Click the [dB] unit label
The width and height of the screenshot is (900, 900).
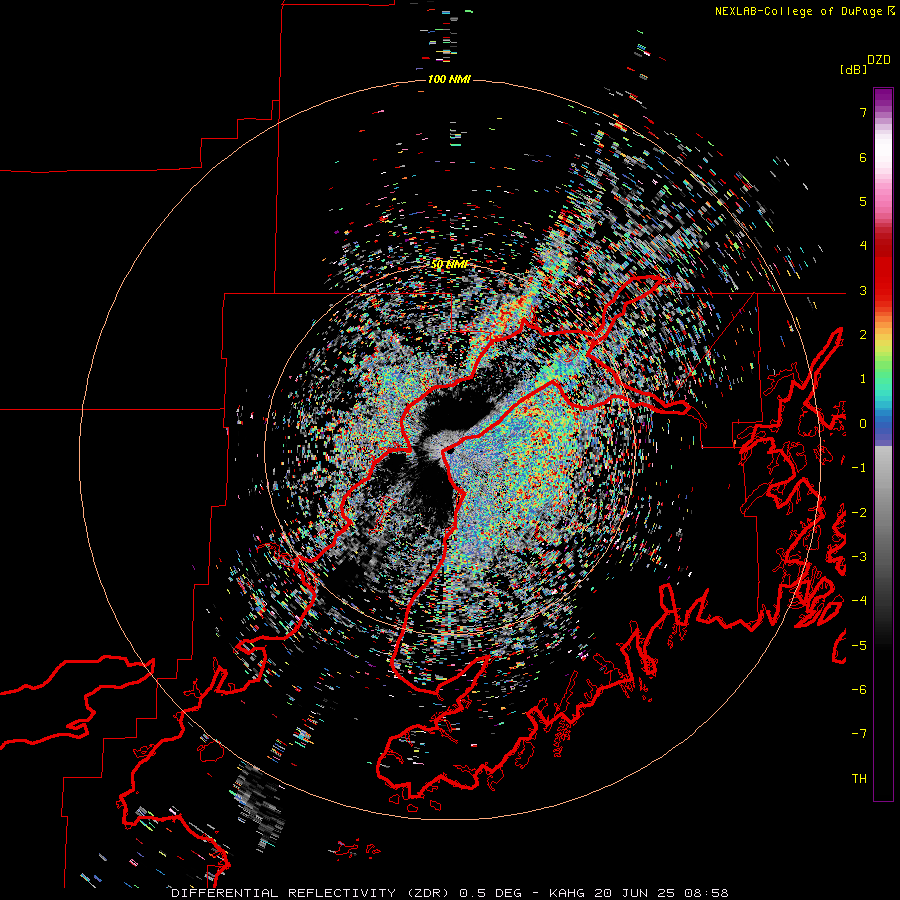pos(854,69)
